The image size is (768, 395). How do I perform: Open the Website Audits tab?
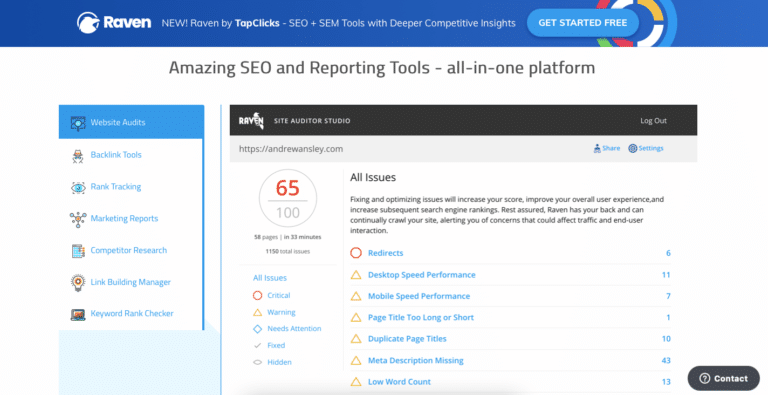(131, 122)
